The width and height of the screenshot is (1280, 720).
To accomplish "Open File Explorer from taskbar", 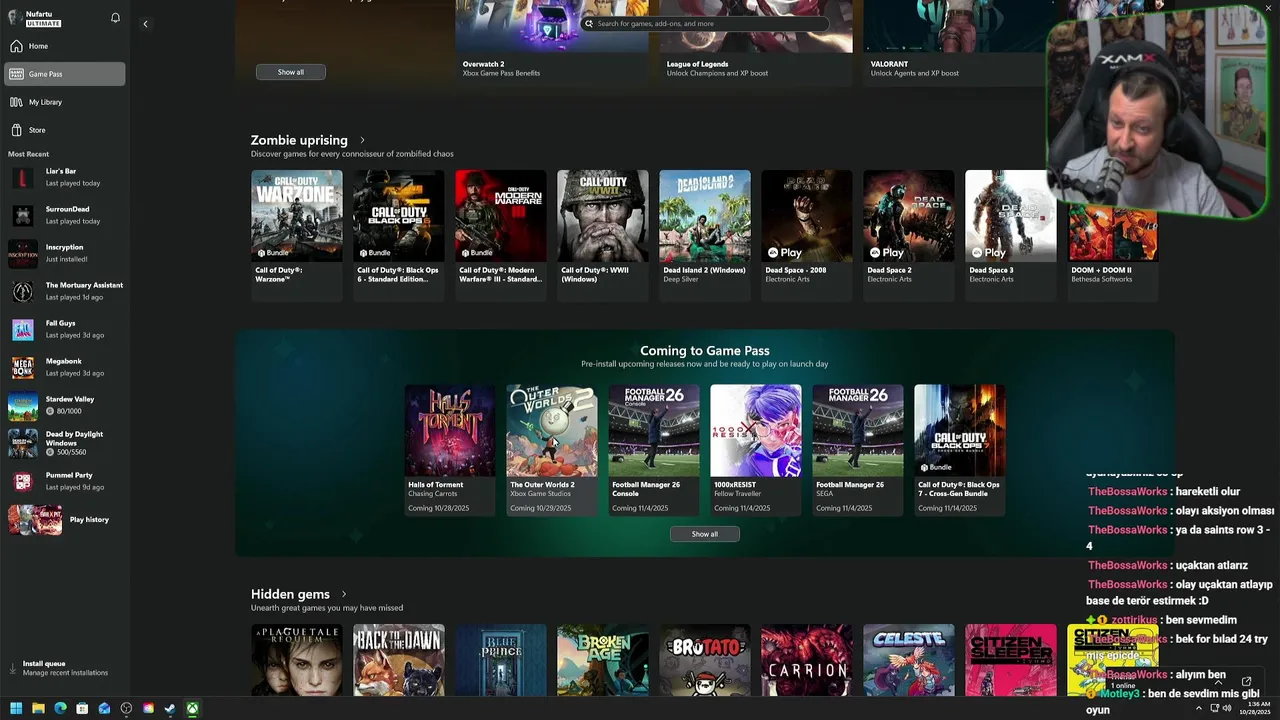I will pyautogui.click(x=38, y=709).
